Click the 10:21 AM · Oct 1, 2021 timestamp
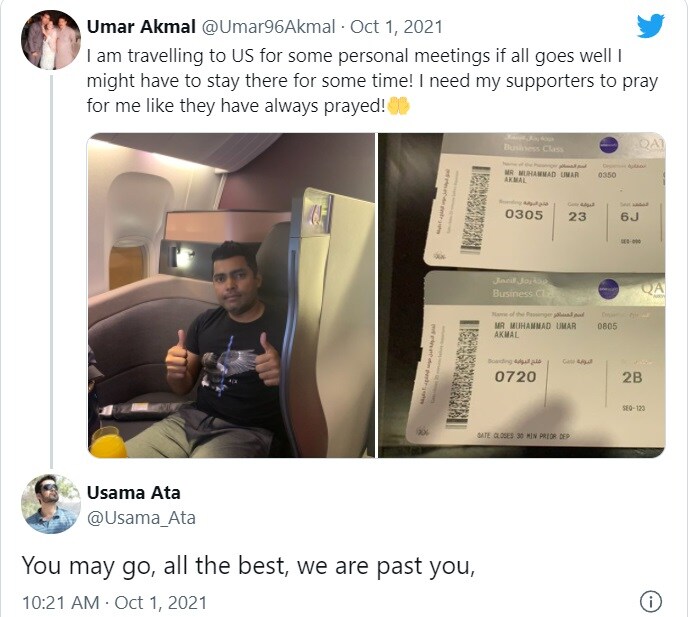Viewport: 700px width, 617px height. (x=115, y=603)
